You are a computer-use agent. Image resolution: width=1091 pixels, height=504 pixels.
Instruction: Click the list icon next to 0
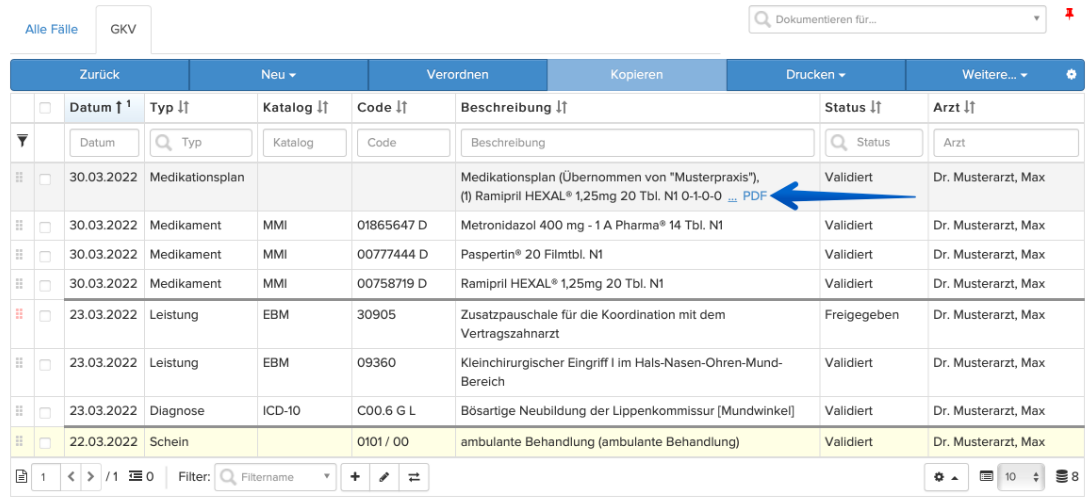pyautogui.click(x=135, y=477)
